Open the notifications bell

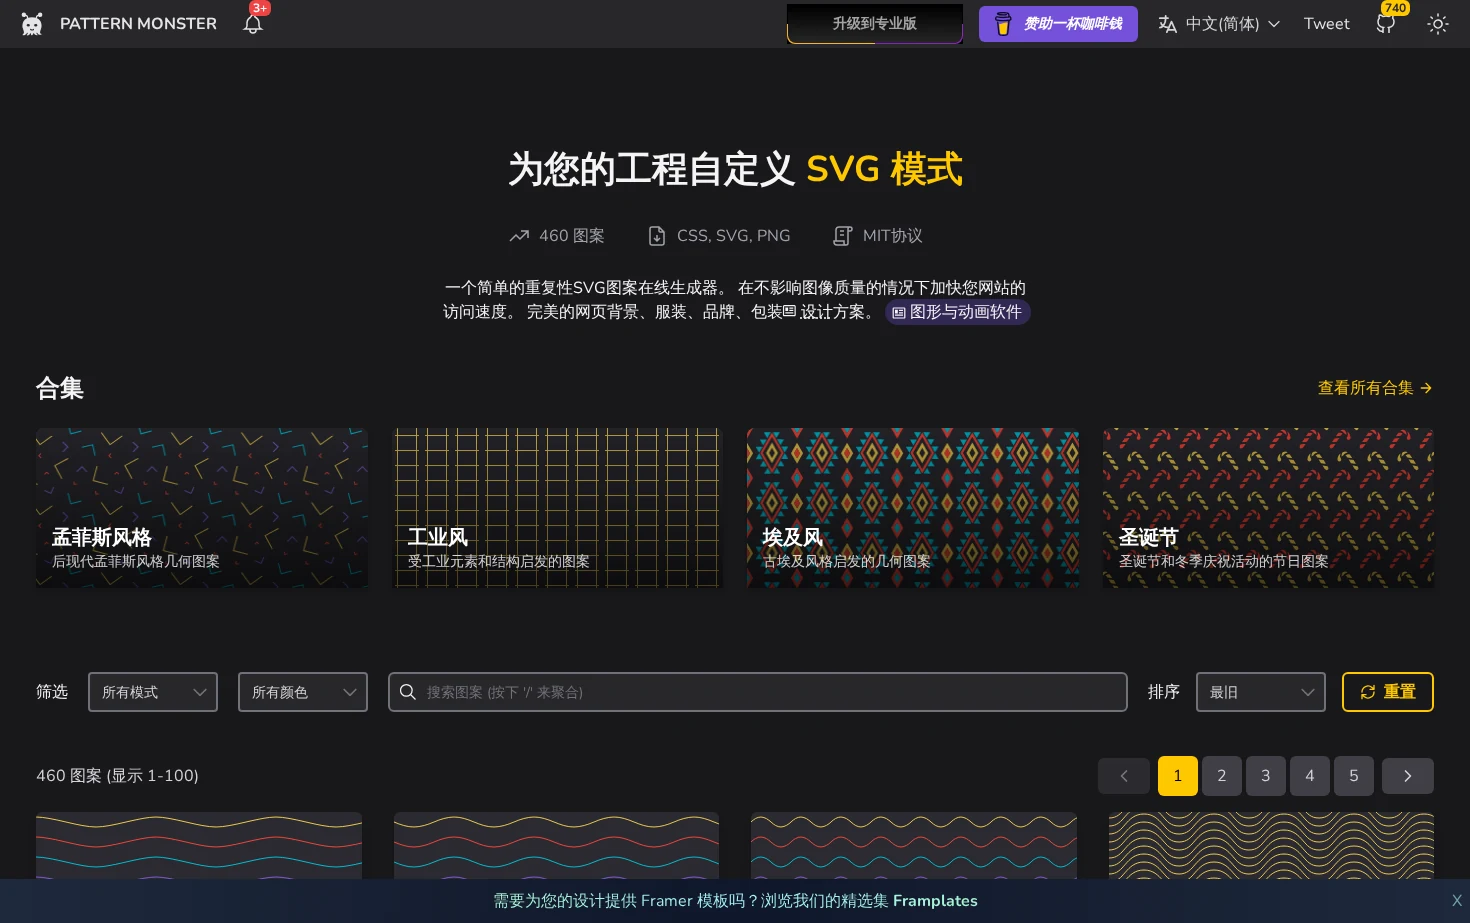[x=253, y=23]
